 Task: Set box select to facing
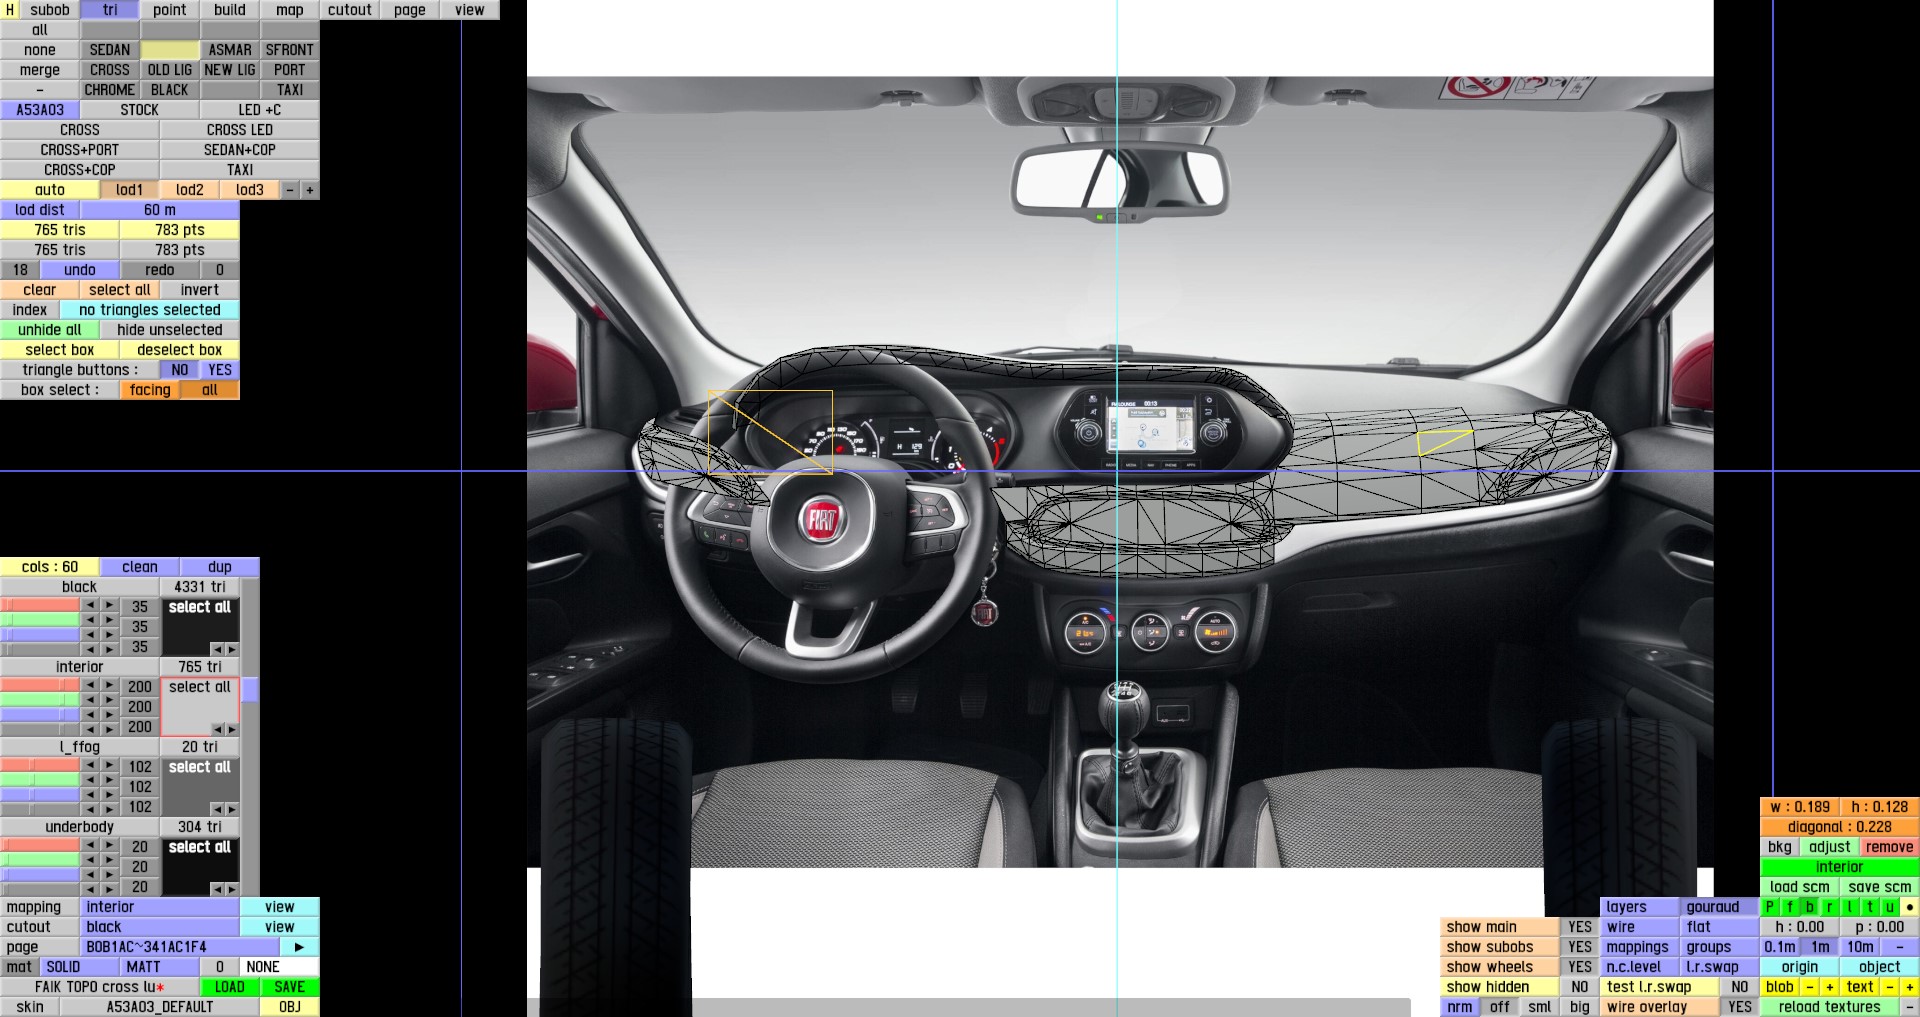150,390
